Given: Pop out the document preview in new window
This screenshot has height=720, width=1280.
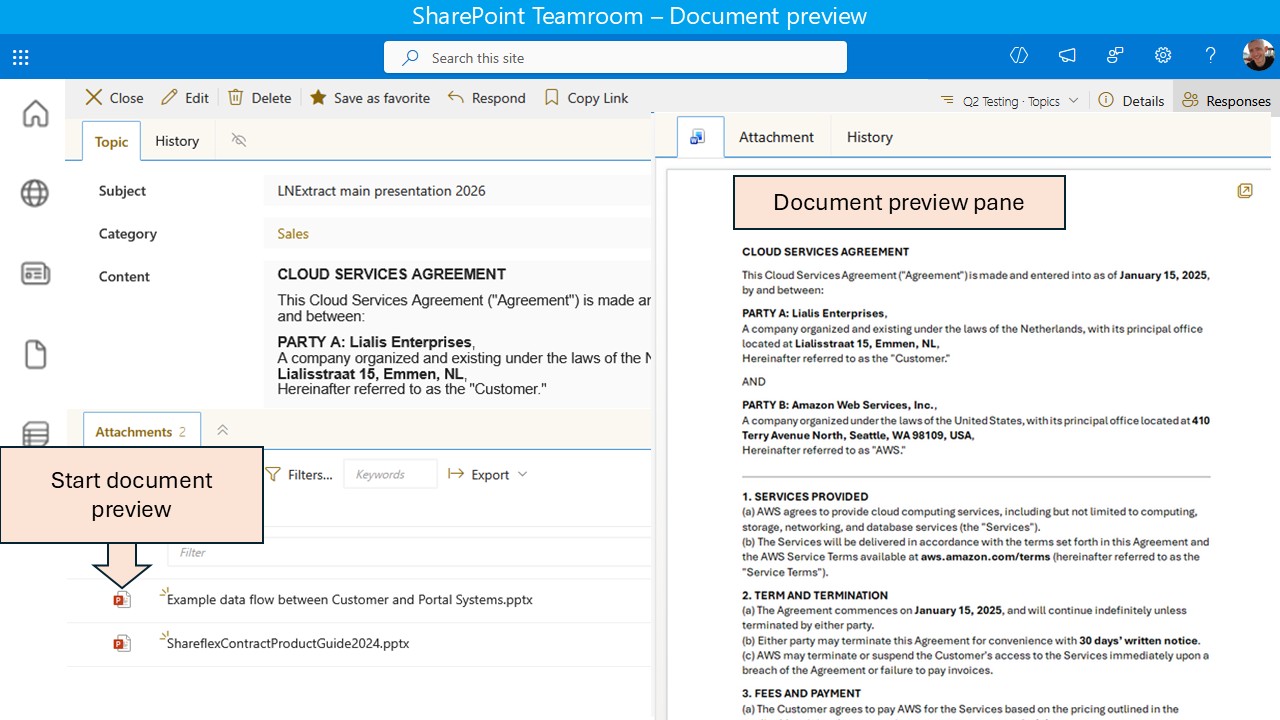Looking at the screenshot, I should tap(1244, 190).
